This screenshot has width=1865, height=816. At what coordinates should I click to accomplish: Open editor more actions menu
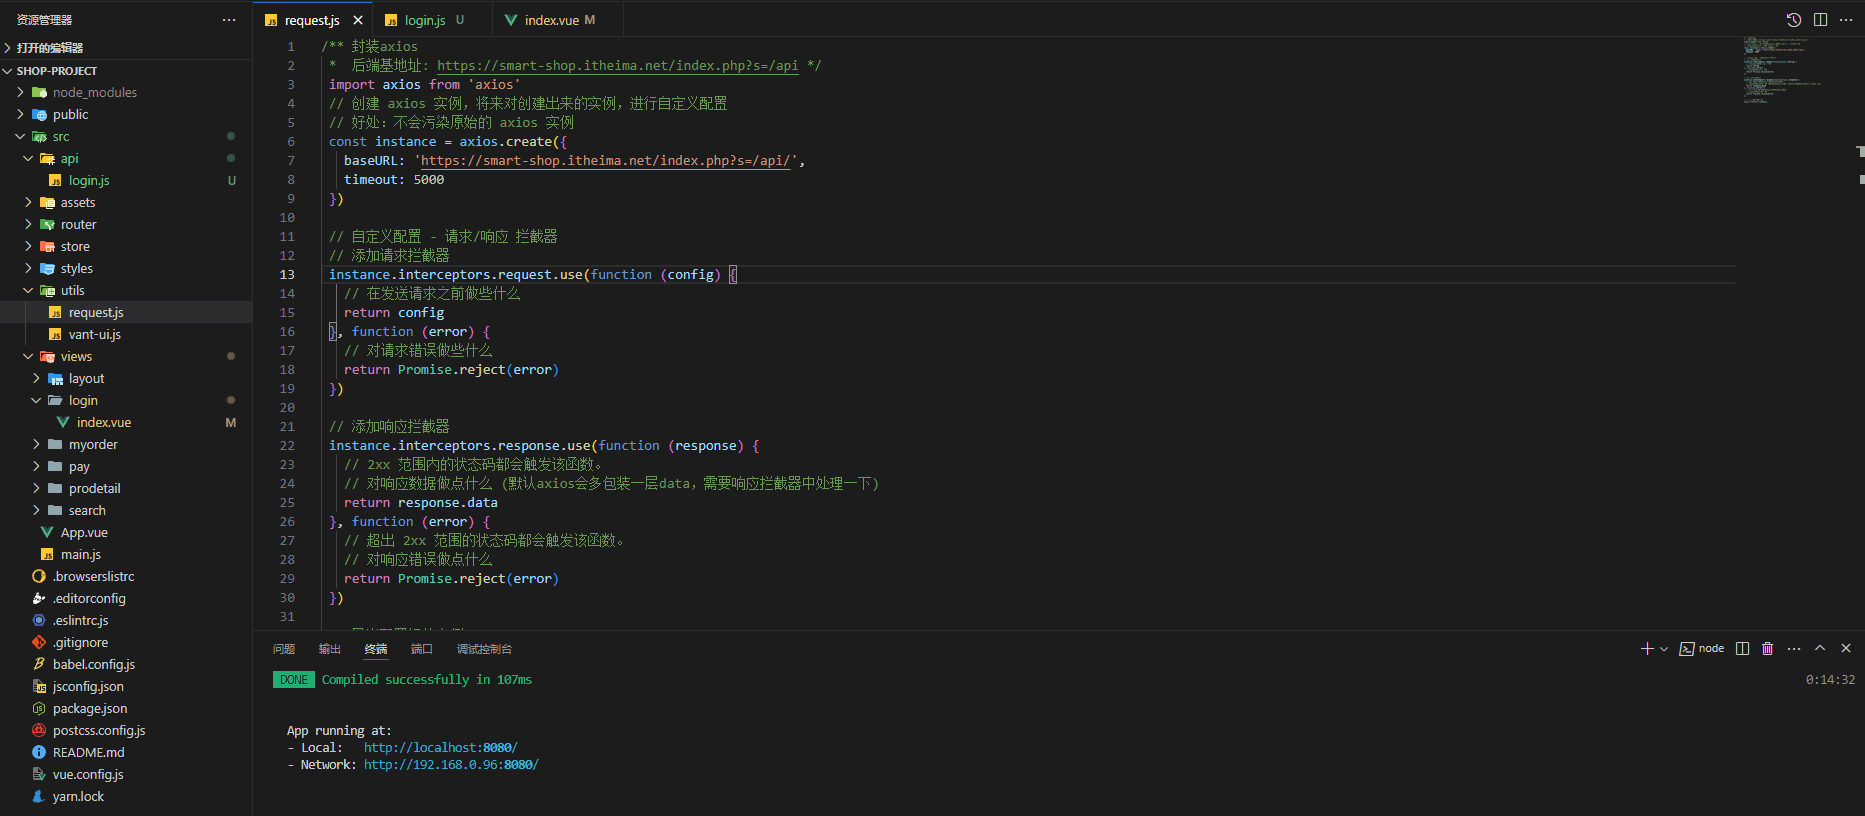coord(1846,20)
